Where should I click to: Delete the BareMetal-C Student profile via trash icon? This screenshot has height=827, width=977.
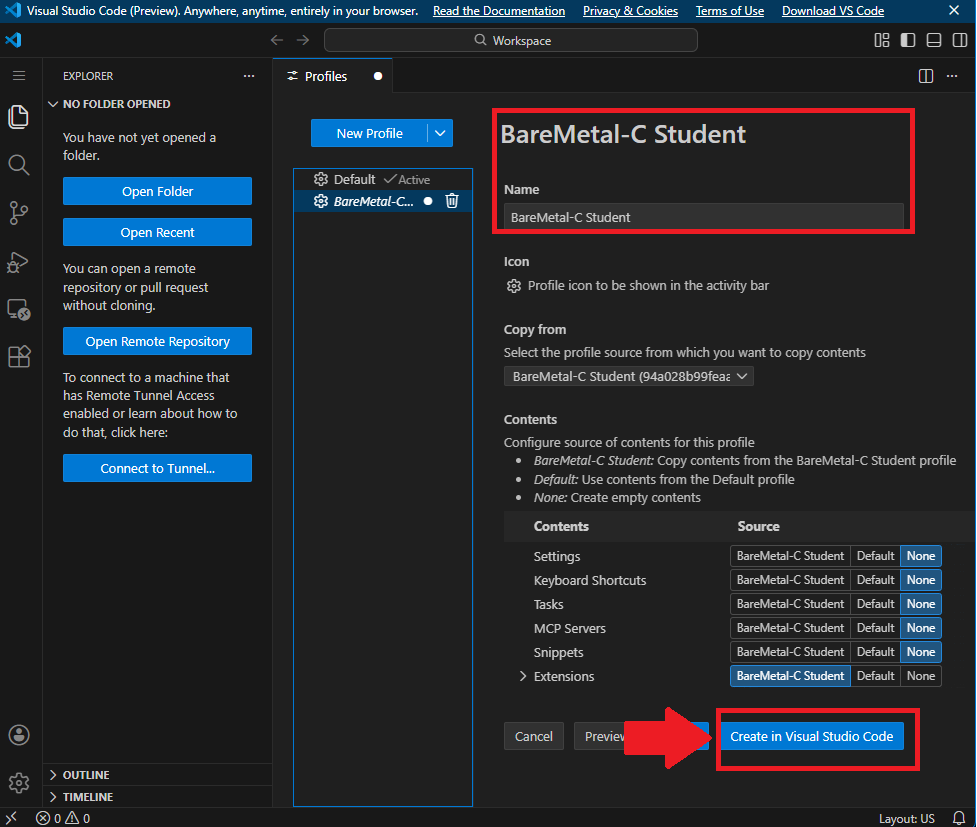[452, 201]
